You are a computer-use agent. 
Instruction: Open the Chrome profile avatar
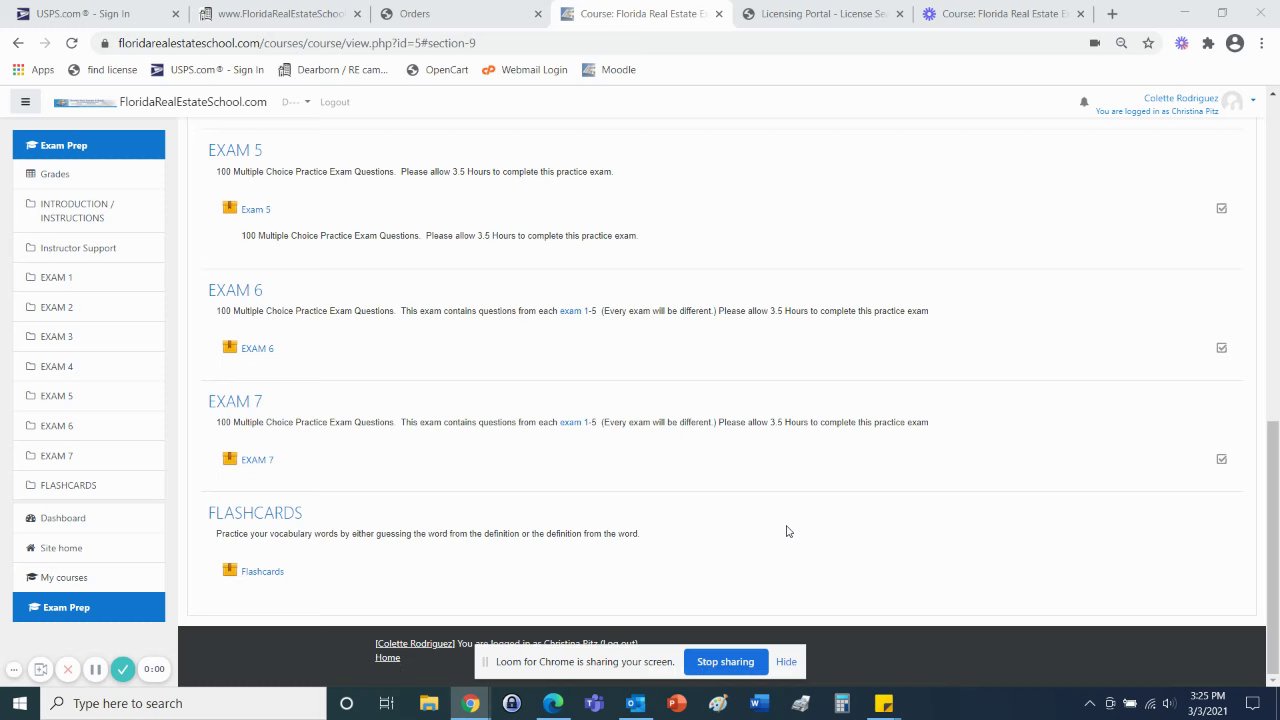(x=1235, y=43)
